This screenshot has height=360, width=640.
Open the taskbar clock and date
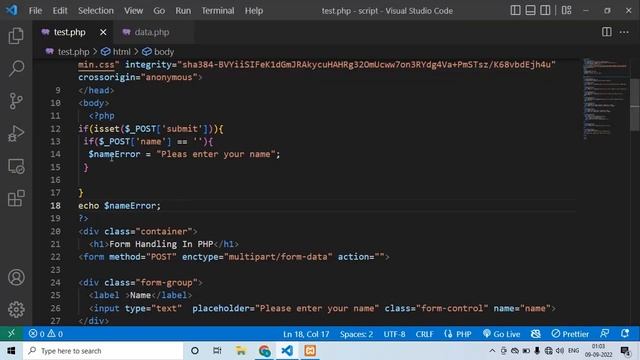598,351
